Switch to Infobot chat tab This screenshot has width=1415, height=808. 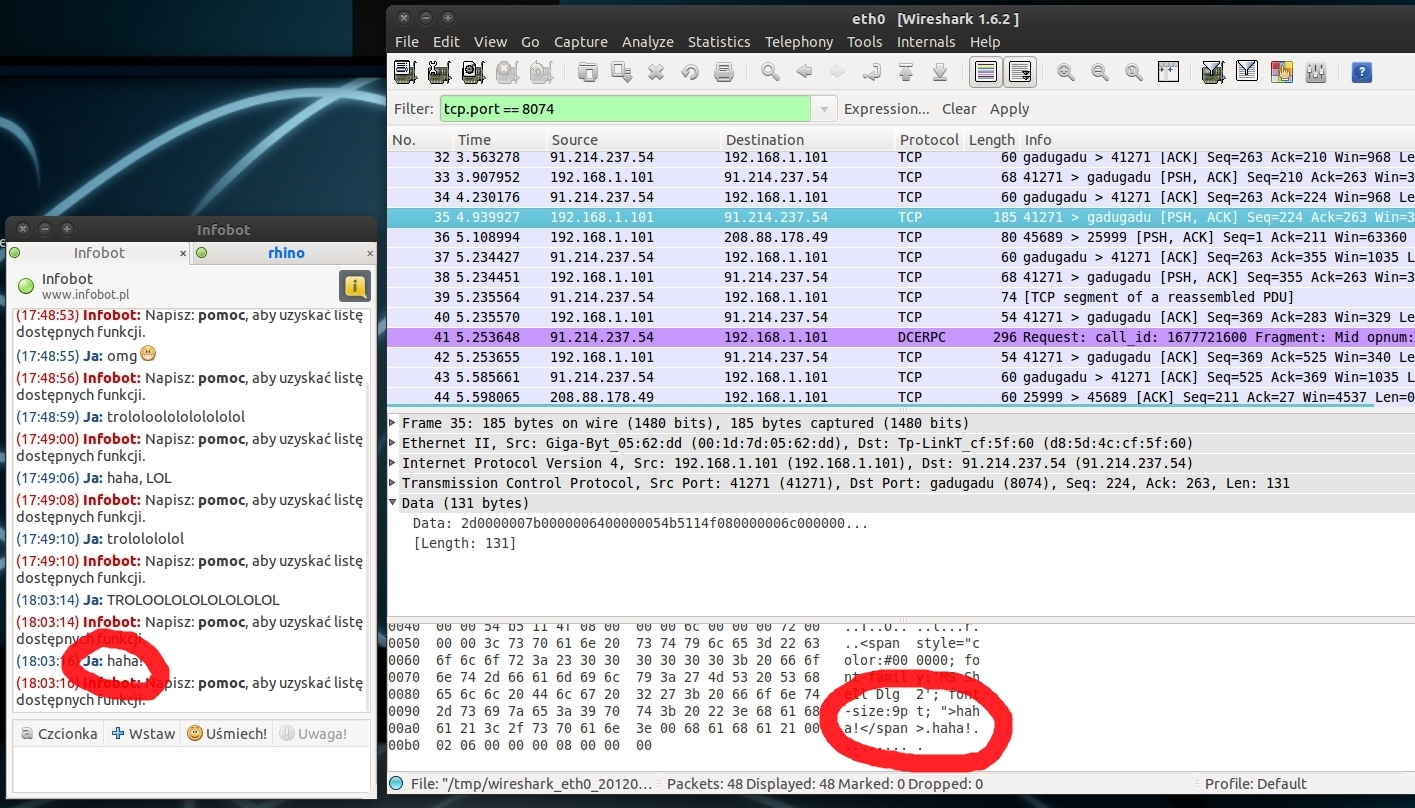click(98, 254)
